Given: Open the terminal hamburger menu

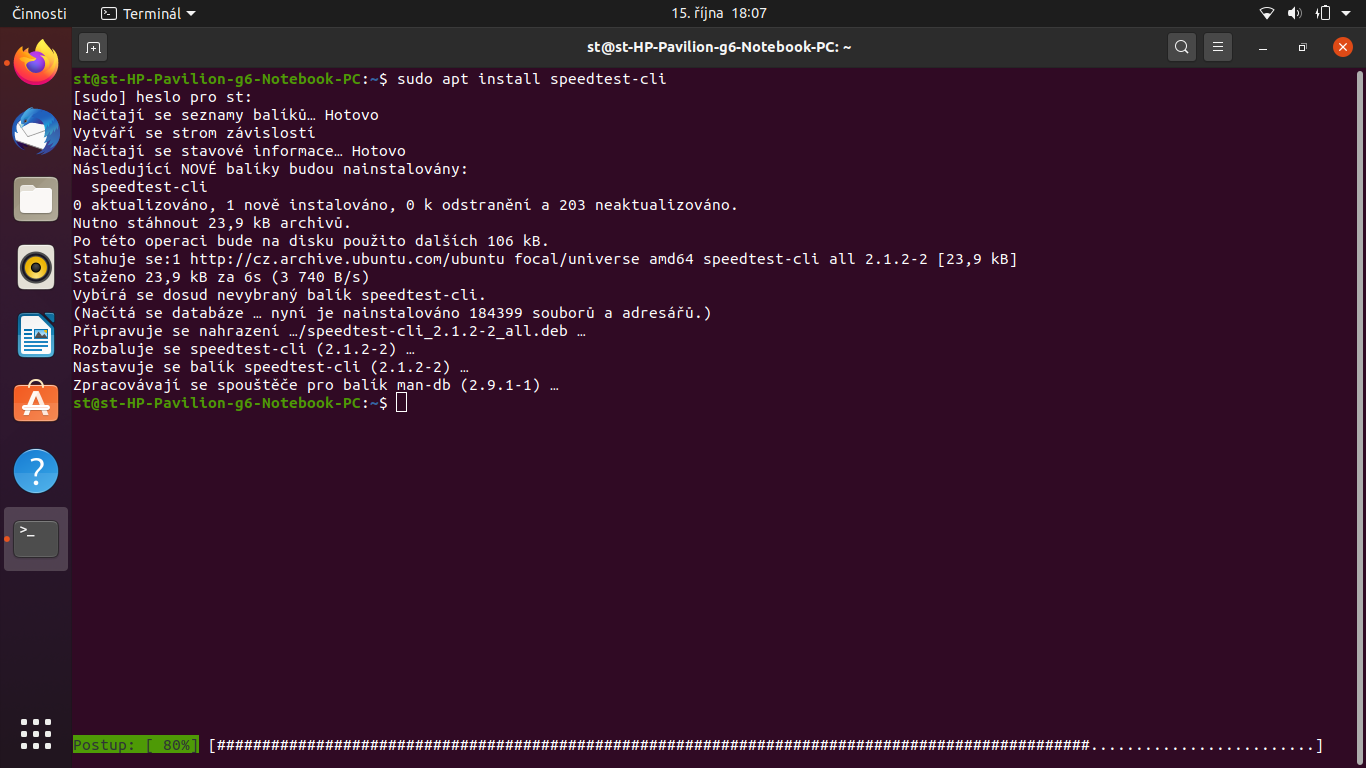Looking at the screenshot, I should pyautogui.click(x=1217, y=47).
